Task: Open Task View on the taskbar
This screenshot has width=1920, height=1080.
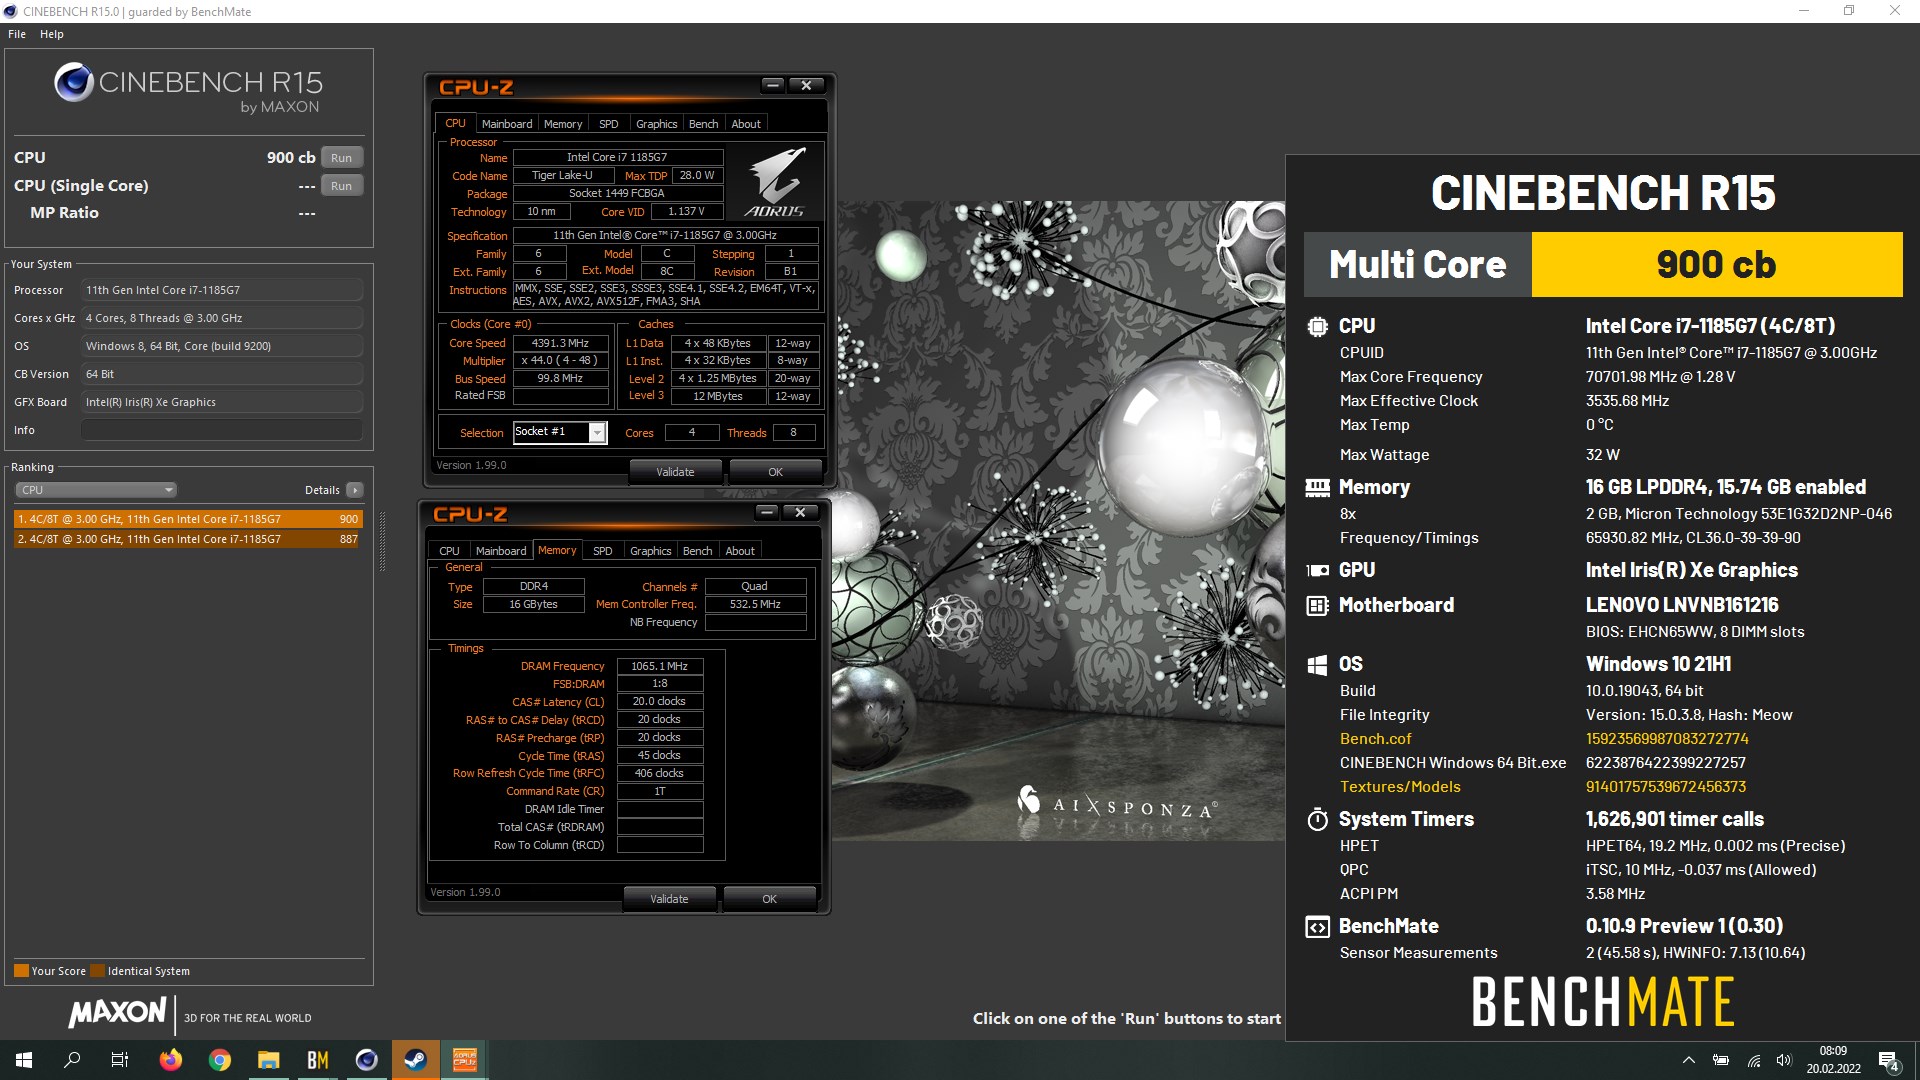Action: (120, 1060)
